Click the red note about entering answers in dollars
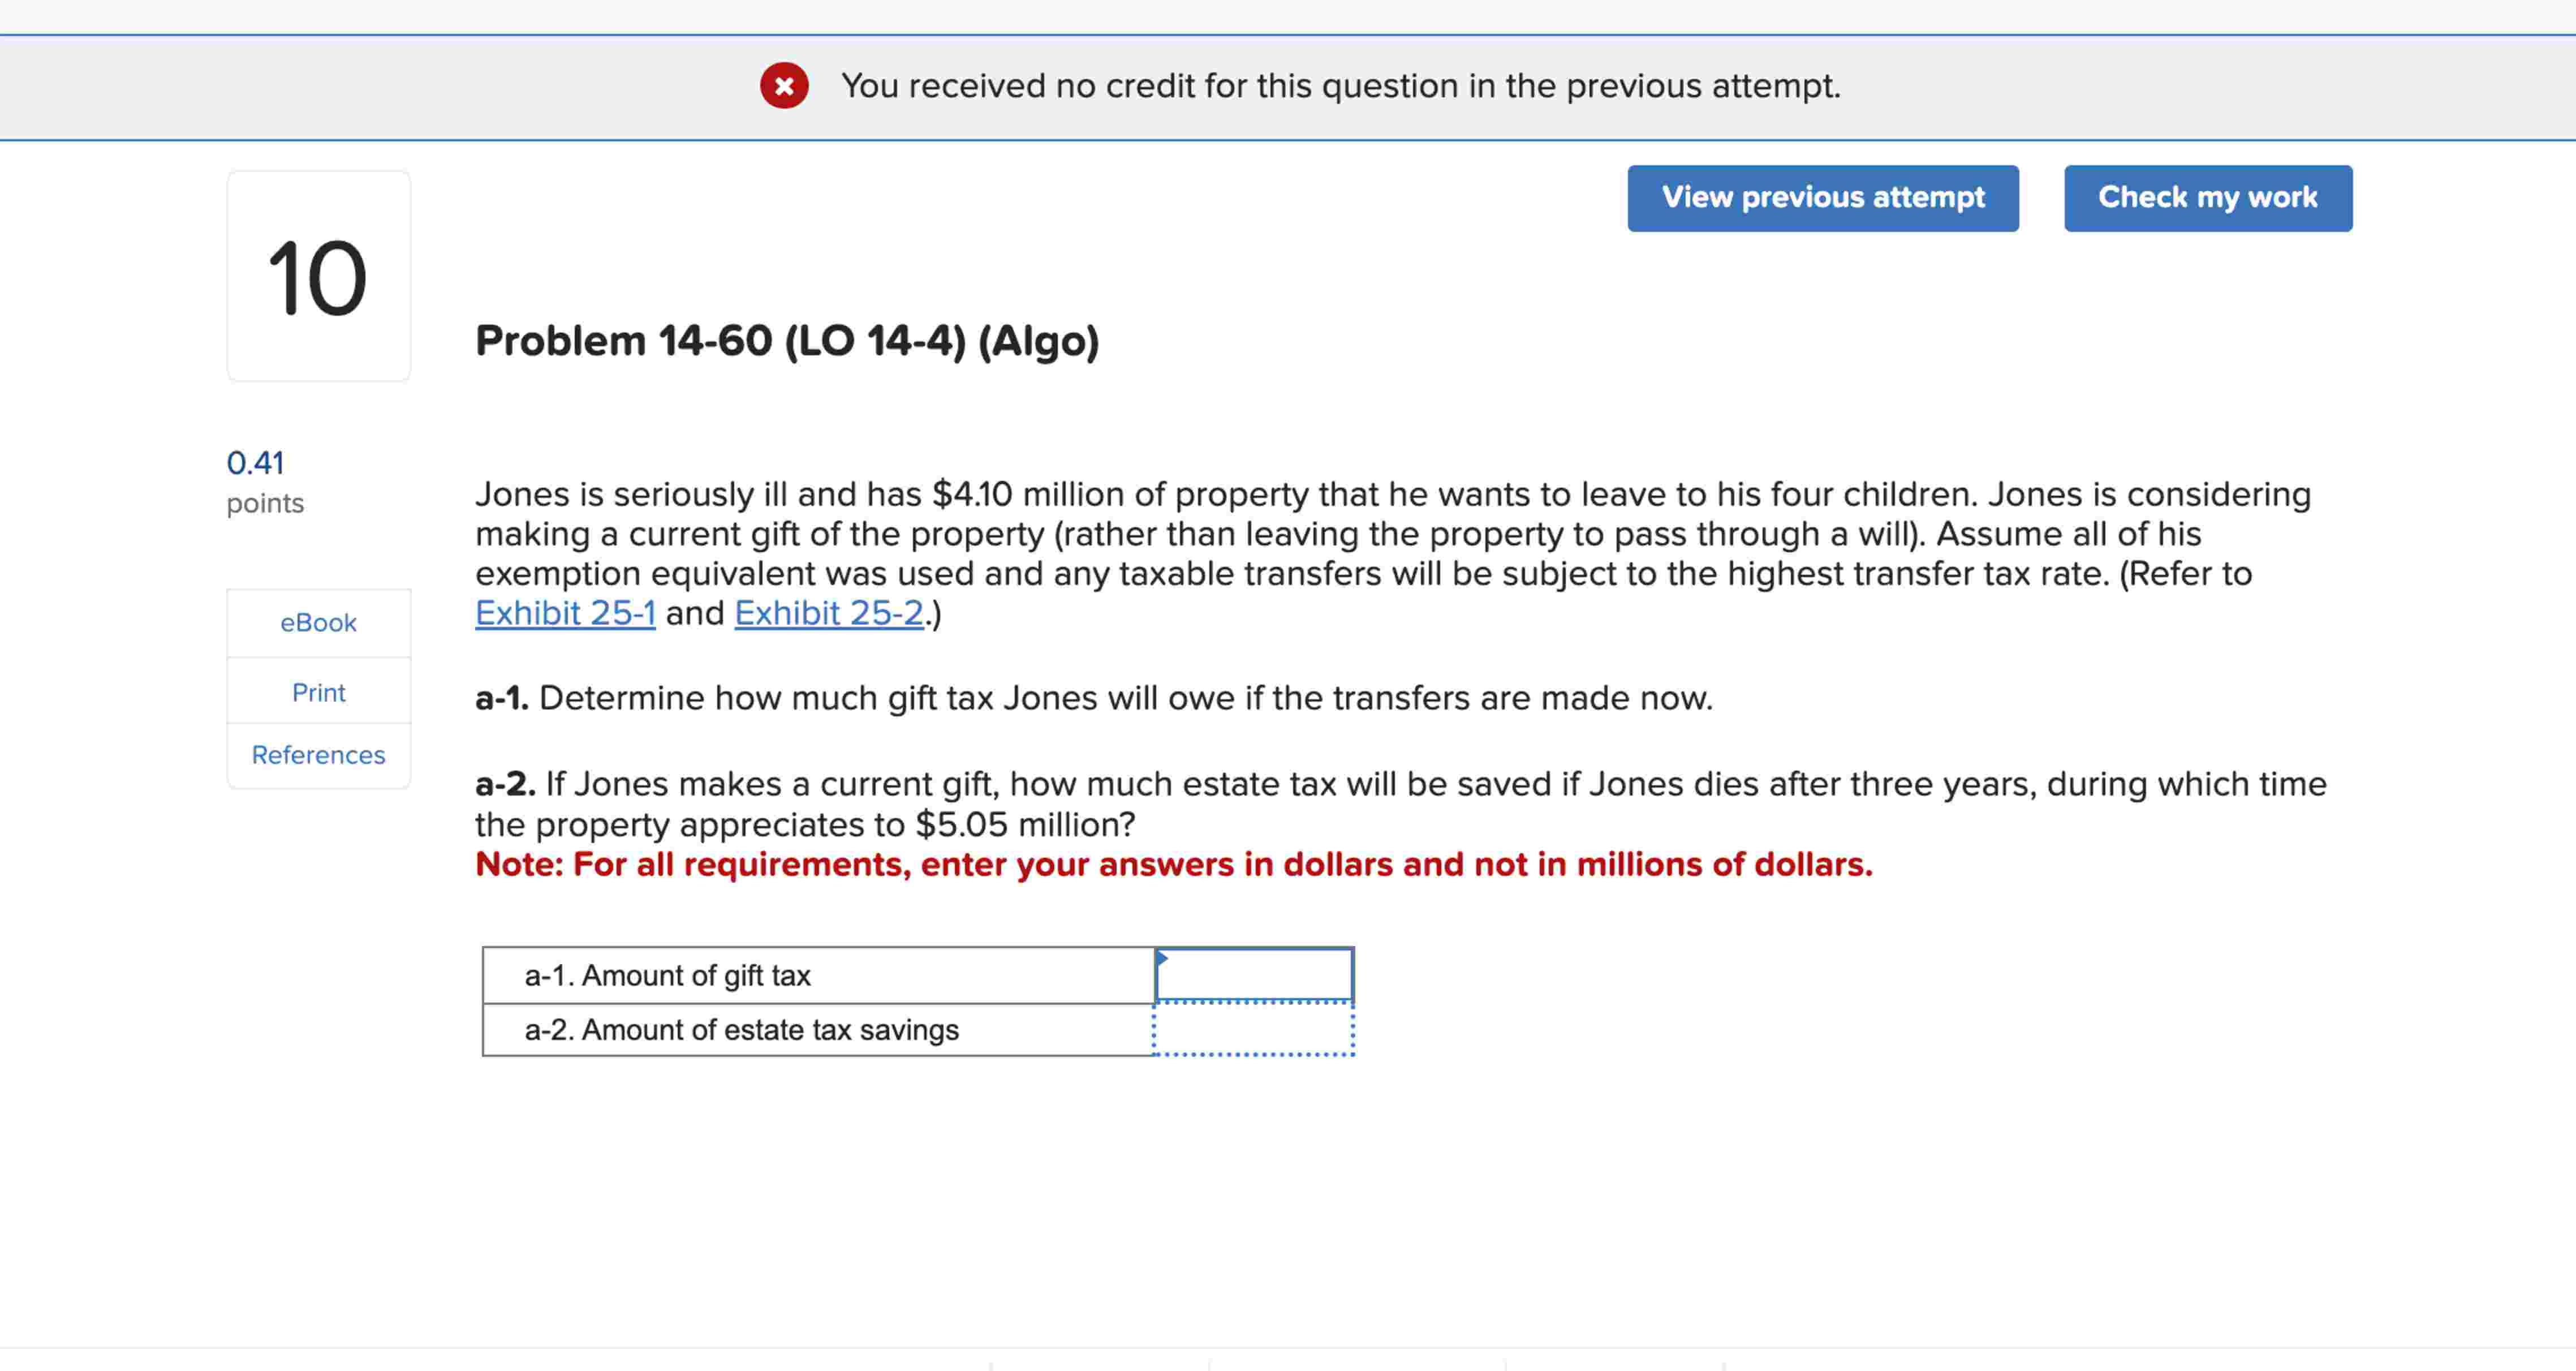This screenshot has height=1371, width=2576. click(x=1173, y=864)
